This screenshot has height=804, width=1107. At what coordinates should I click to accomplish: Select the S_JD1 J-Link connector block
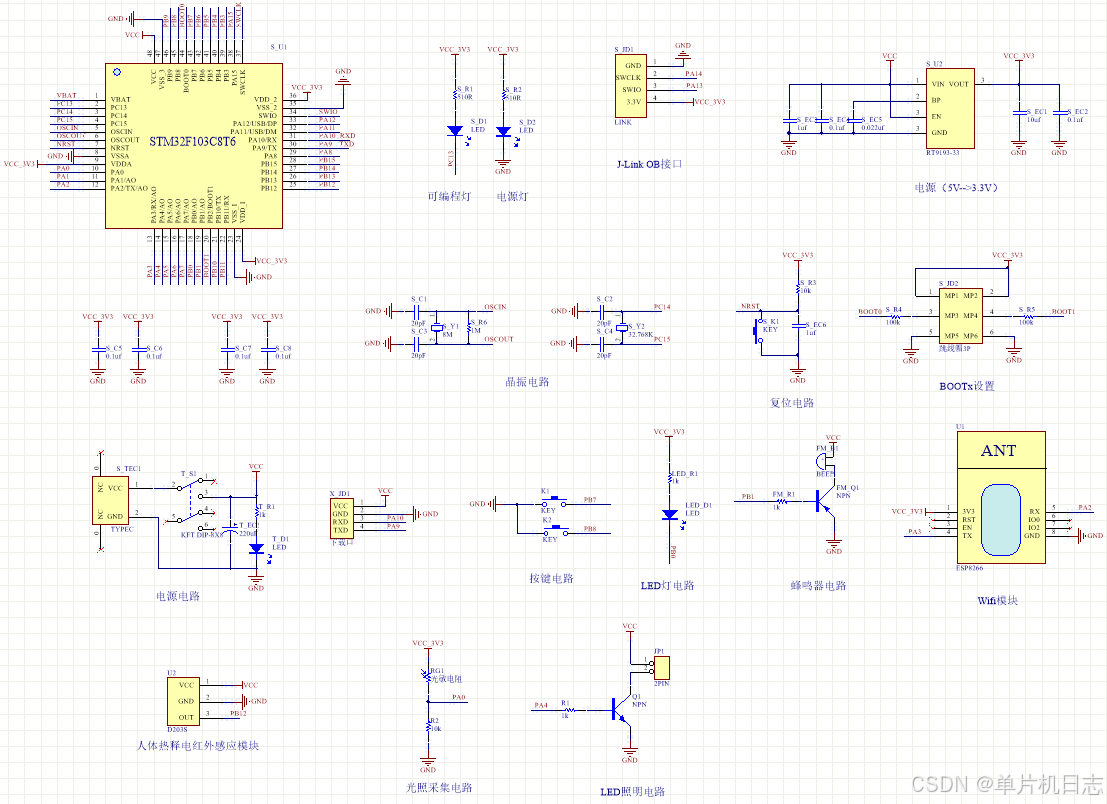pos(630,85)
